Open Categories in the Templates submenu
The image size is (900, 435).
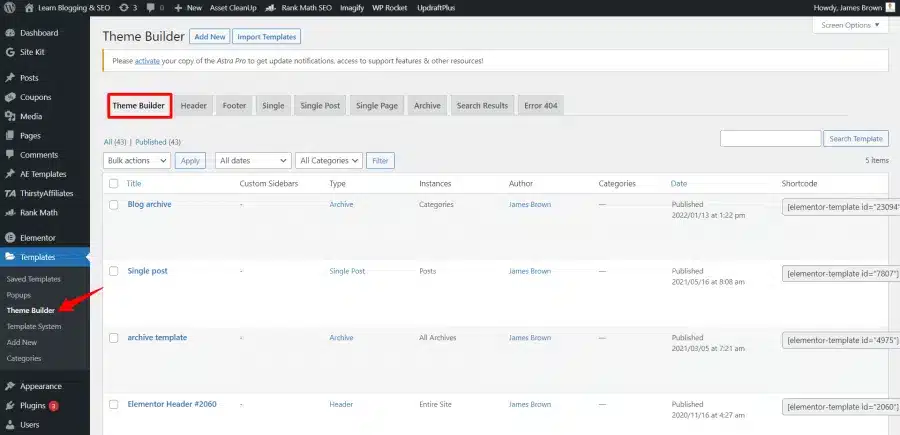(24, 358)
